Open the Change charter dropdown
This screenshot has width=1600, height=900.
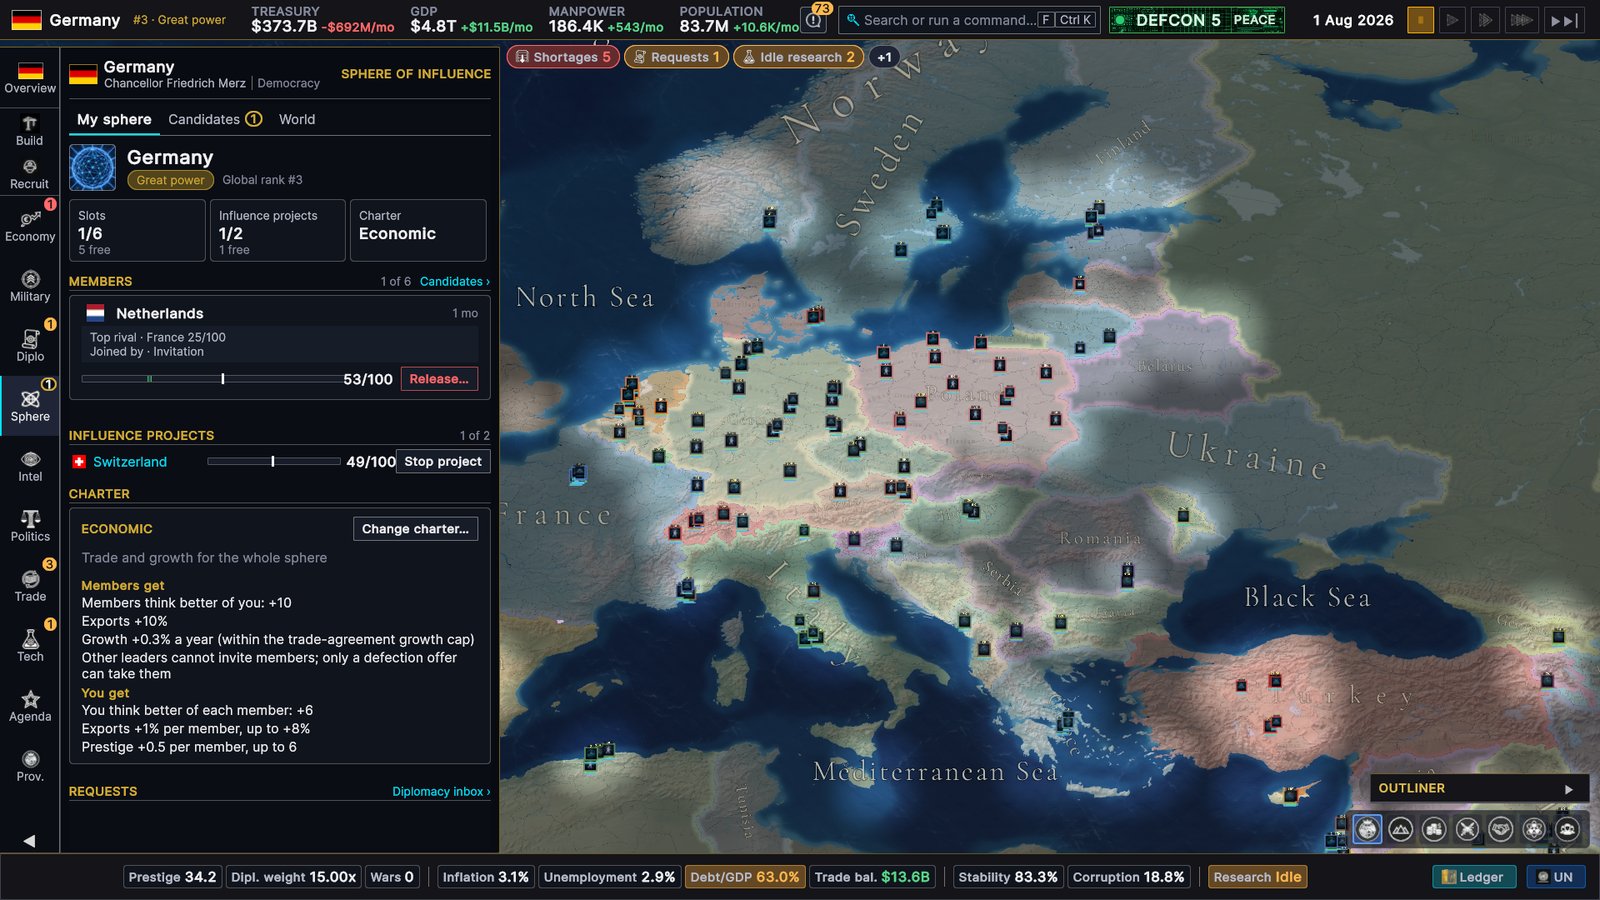[x=415, y=528]
